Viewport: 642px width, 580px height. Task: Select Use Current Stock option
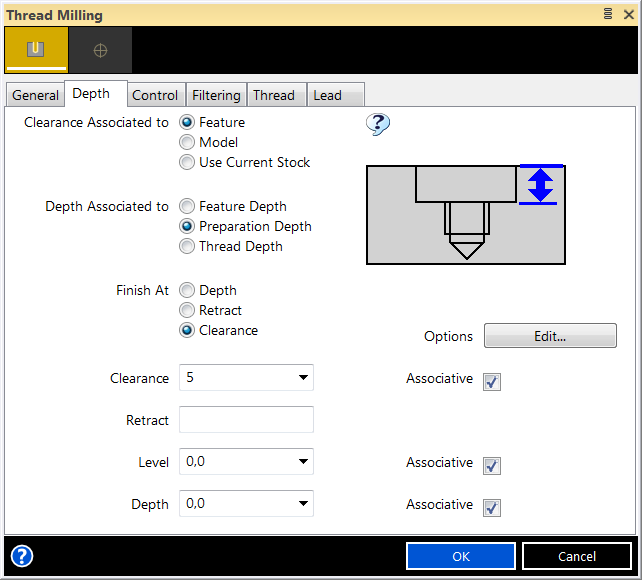[187, 162]
